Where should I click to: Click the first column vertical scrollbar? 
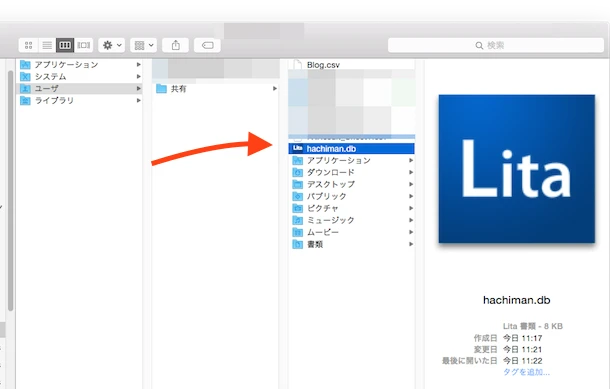click(x=11, y=191)
